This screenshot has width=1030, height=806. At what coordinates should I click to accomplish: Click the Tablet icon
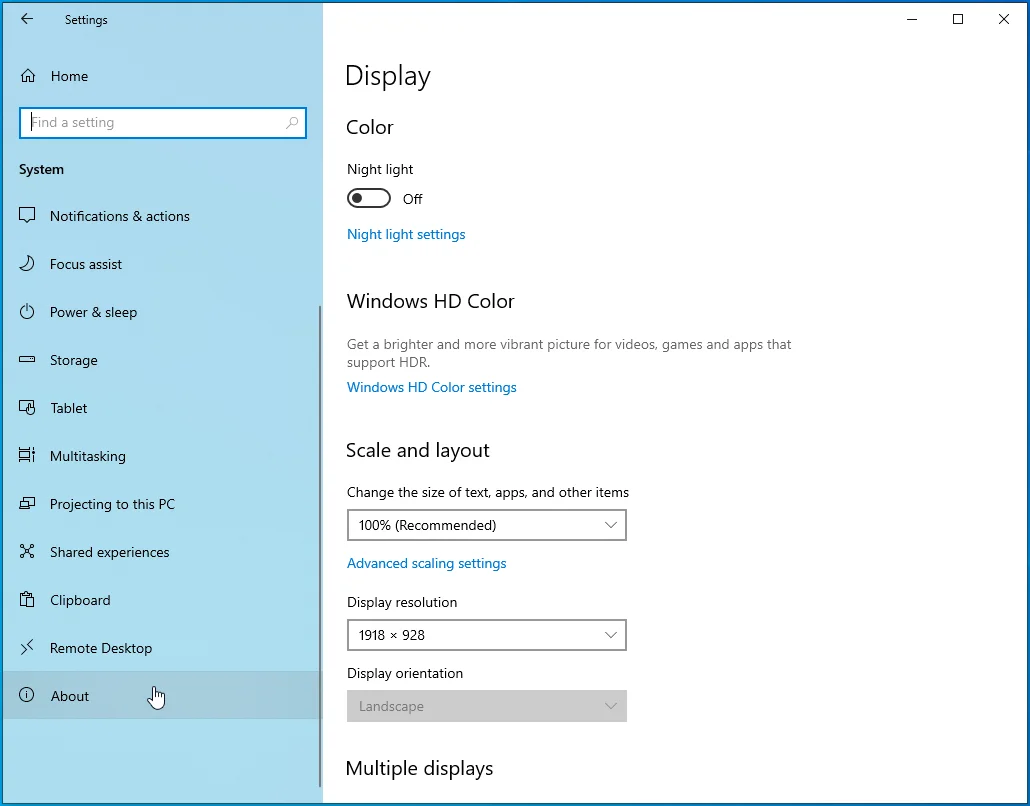tap(27, 407)
